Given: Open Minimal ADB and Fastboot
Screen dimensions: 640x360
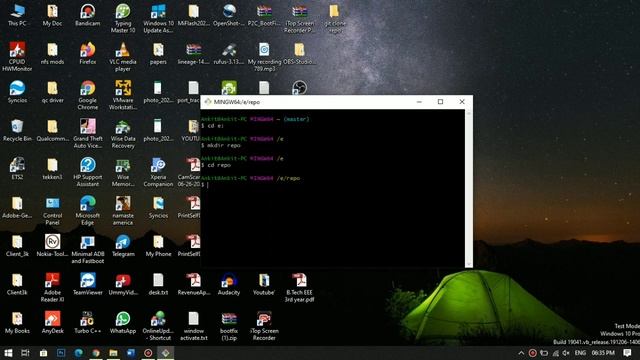Looking at the screenshot, I should pyautogui.click(x=87, y=249).
